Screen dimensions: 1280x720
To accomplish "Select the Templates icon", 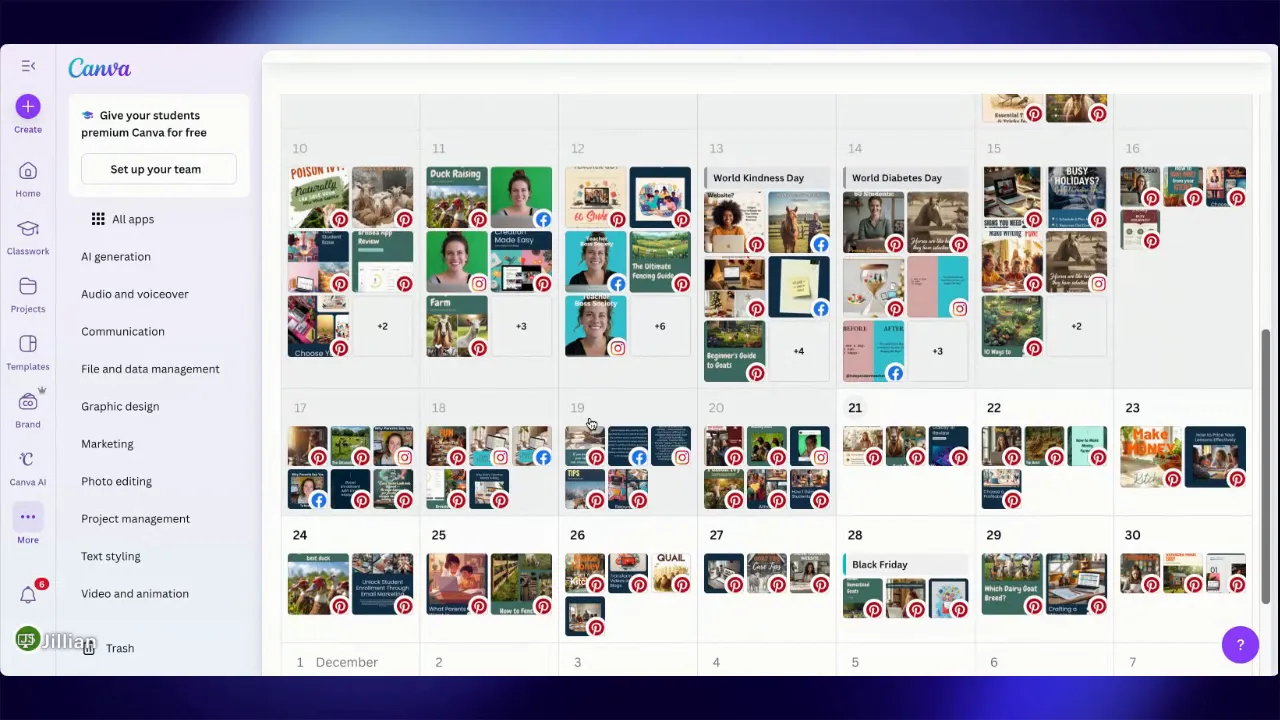I will coord(27,344).
